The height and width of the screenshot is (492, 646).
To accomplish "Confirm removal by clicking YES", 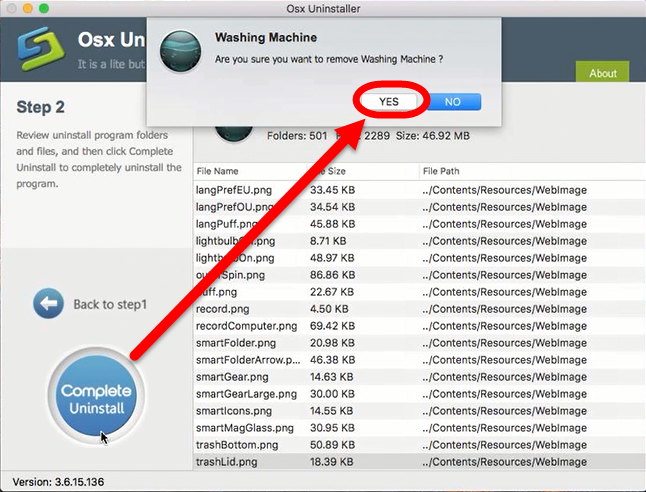I will pos(389,102).
